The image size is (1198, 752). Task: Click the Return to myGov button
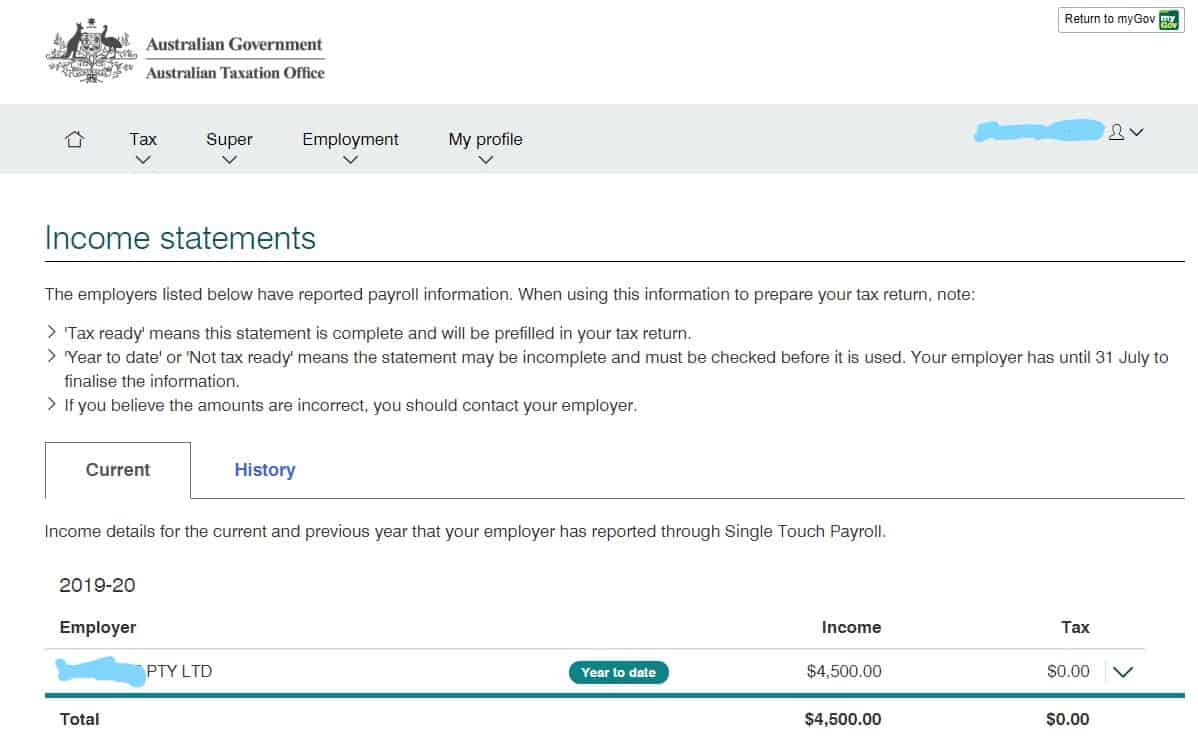click(1120, 20)
